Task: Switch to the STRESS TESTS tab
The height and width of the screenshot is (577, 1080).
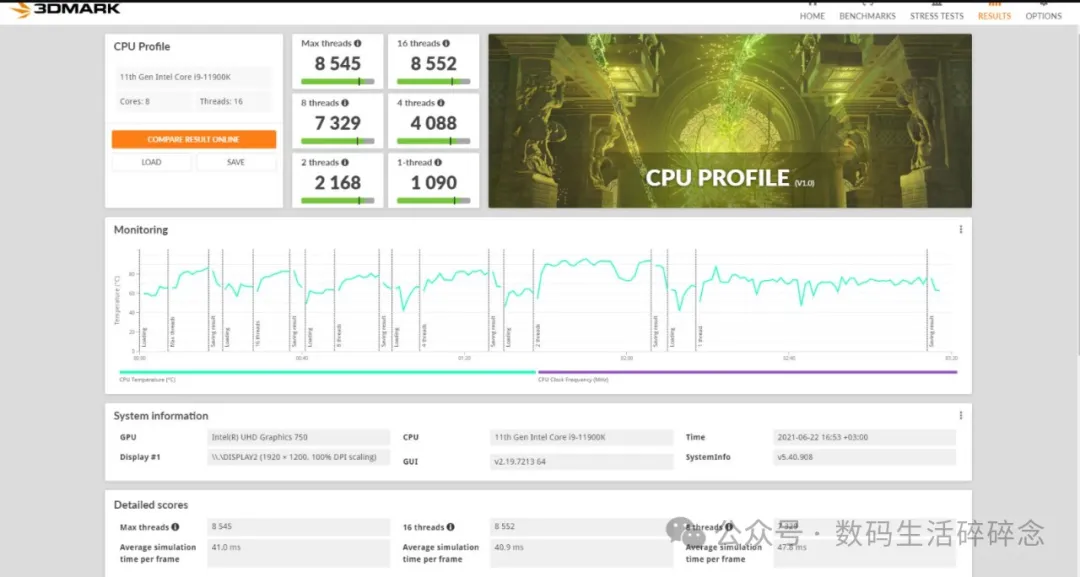Action: pyautogui.click(x=937, y=16)
